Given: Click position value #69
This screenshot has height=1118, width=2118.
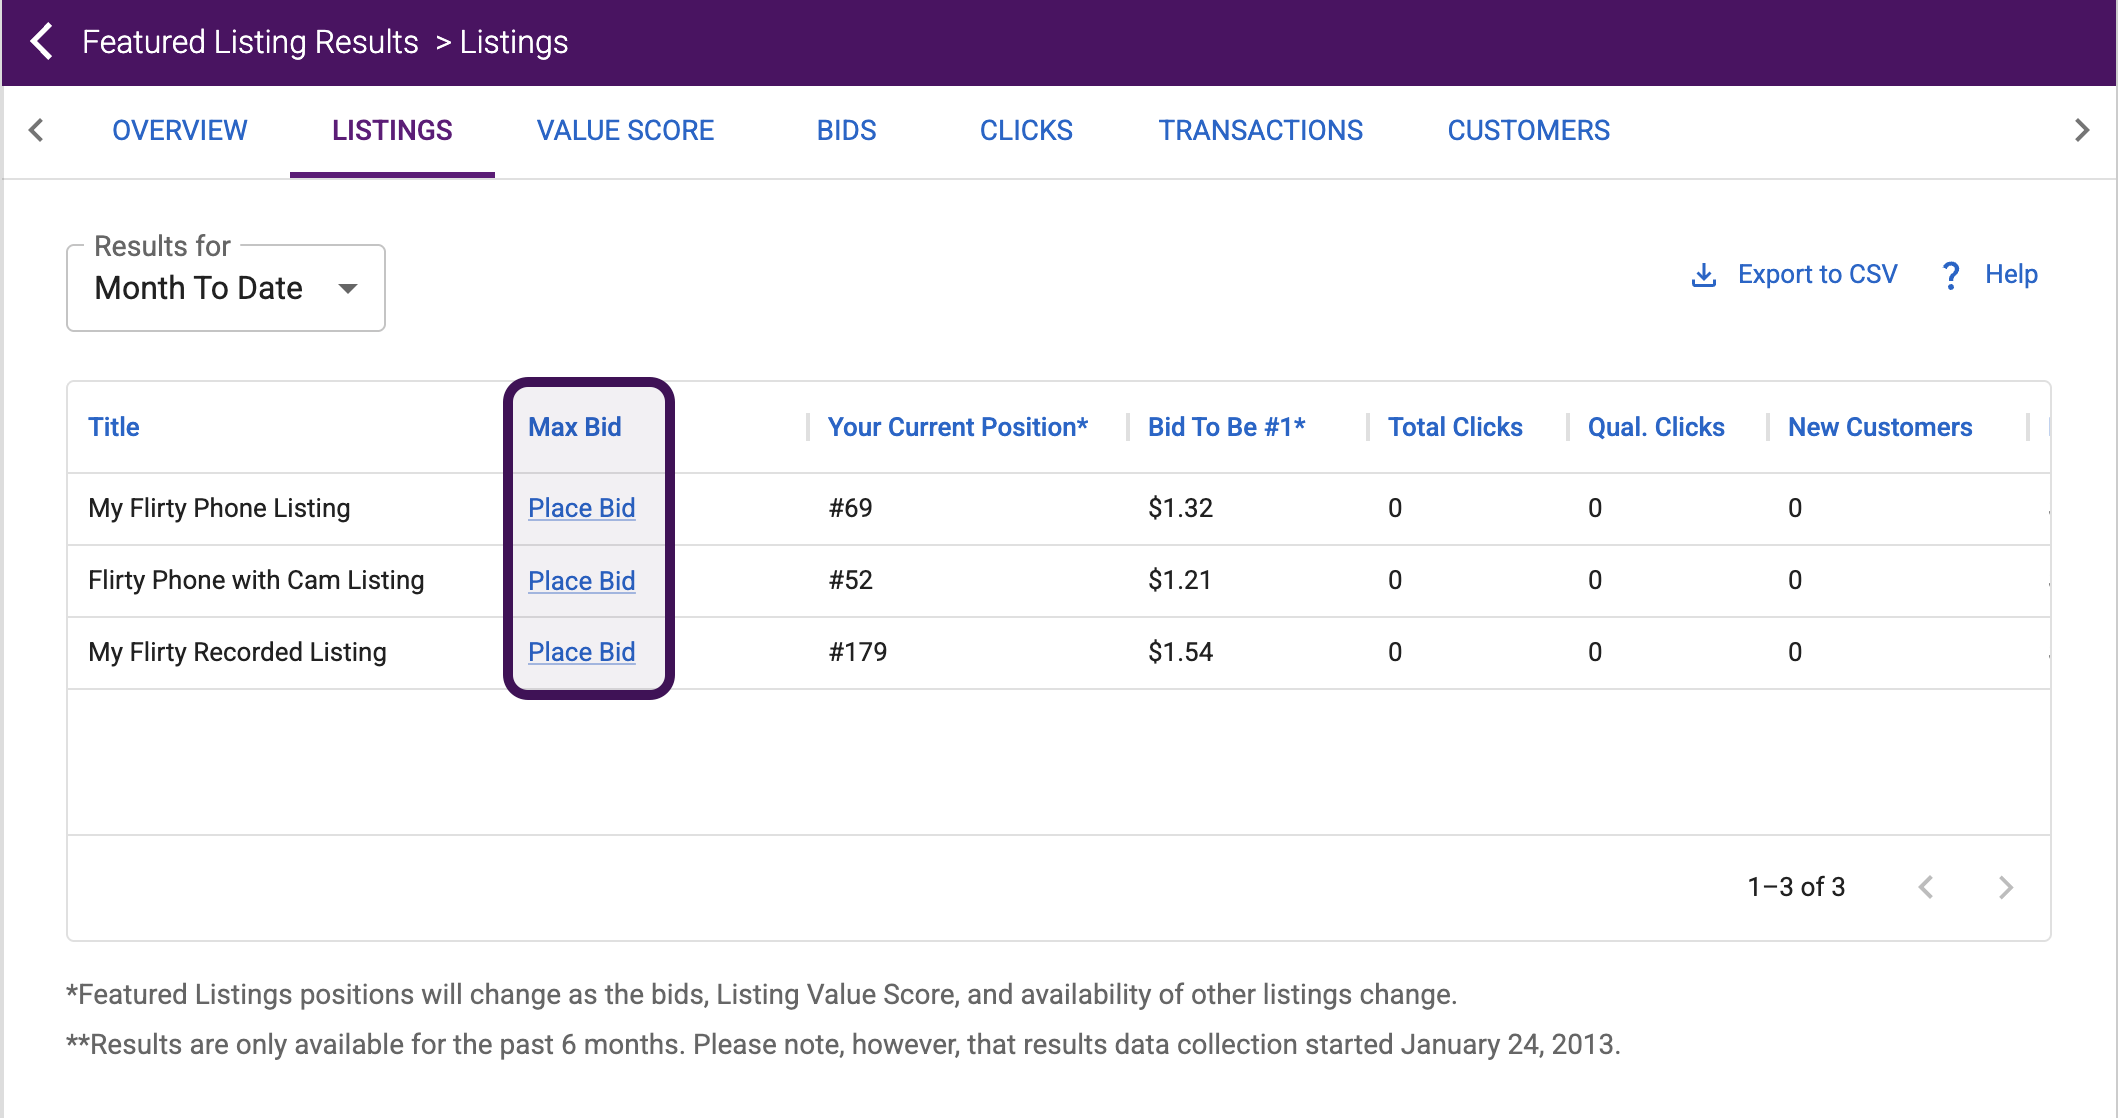Looking at the screenshot, I should 850,508.
